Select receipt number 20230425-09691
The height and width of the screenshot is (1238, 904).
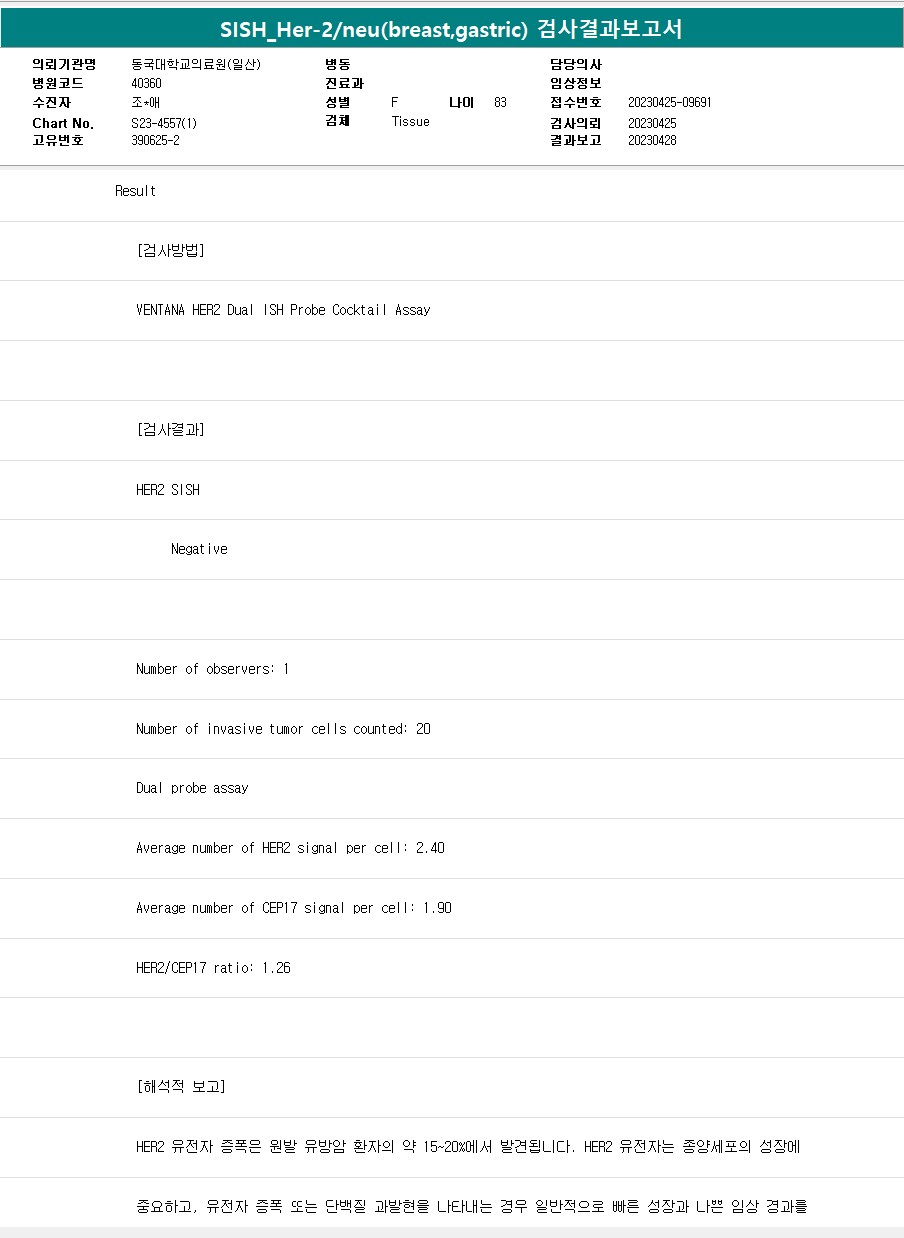pos(669,103)
